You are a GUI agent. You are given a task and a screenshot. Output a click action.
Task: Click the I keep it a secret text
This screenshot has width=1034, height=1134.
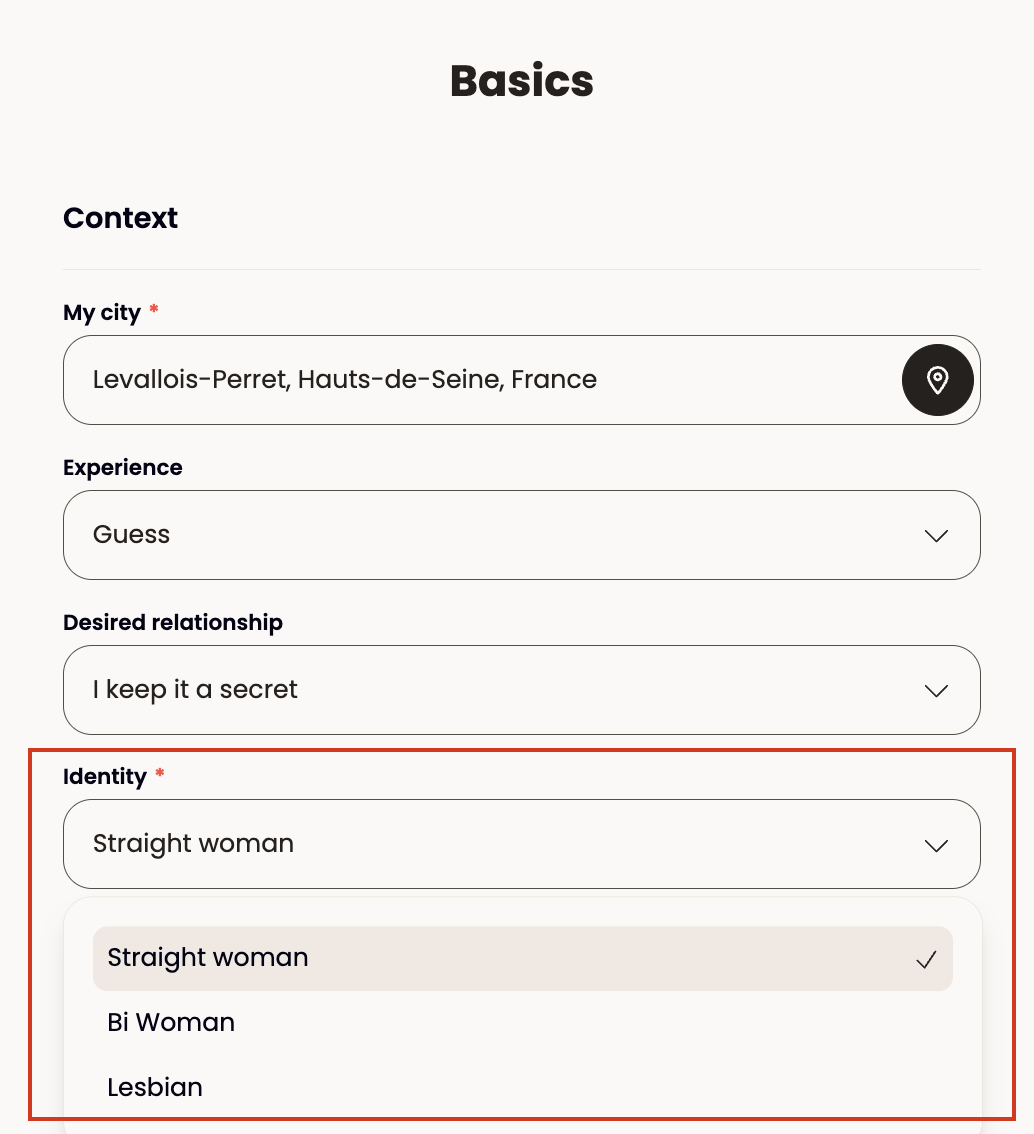[x=195, y=690]
